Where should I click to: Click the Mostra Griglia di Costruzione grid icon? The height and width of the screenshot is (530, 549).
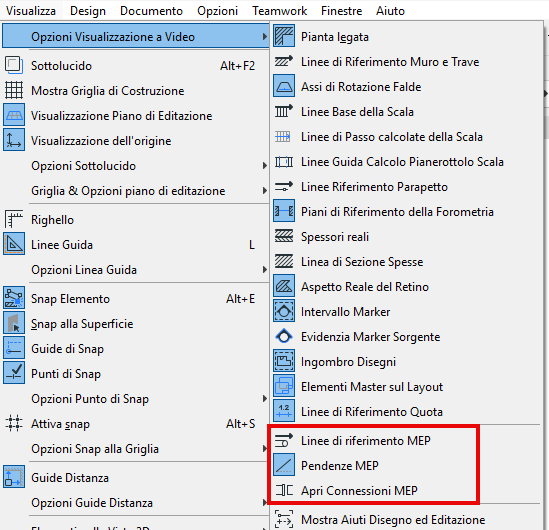[14, 90]
